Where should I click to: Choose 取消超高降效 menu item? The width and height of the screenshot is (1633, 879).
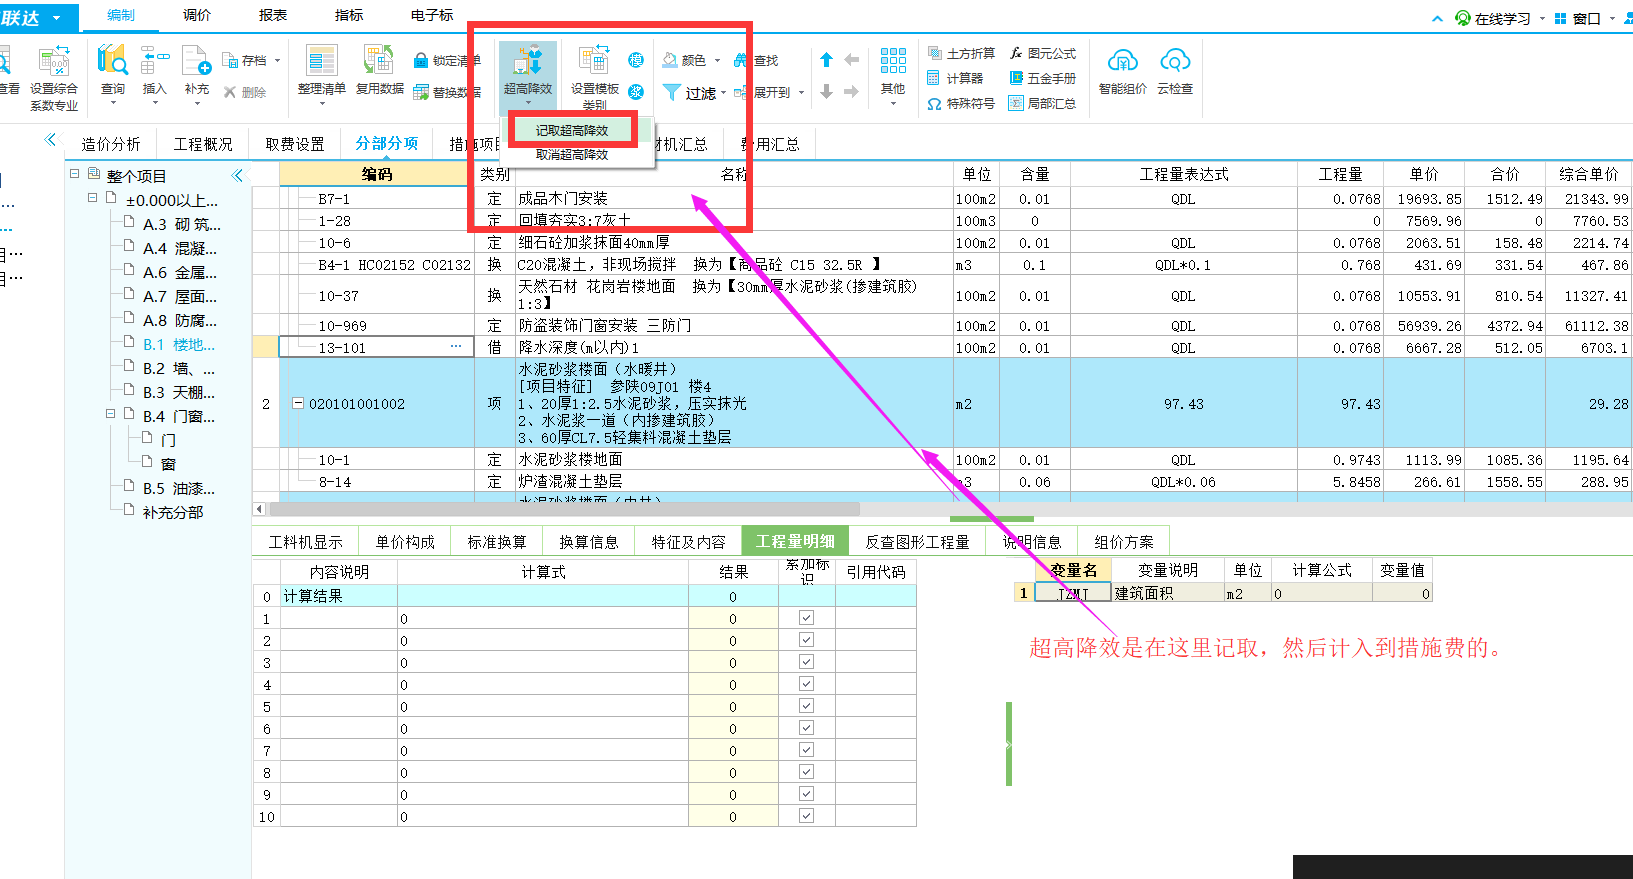572,154
